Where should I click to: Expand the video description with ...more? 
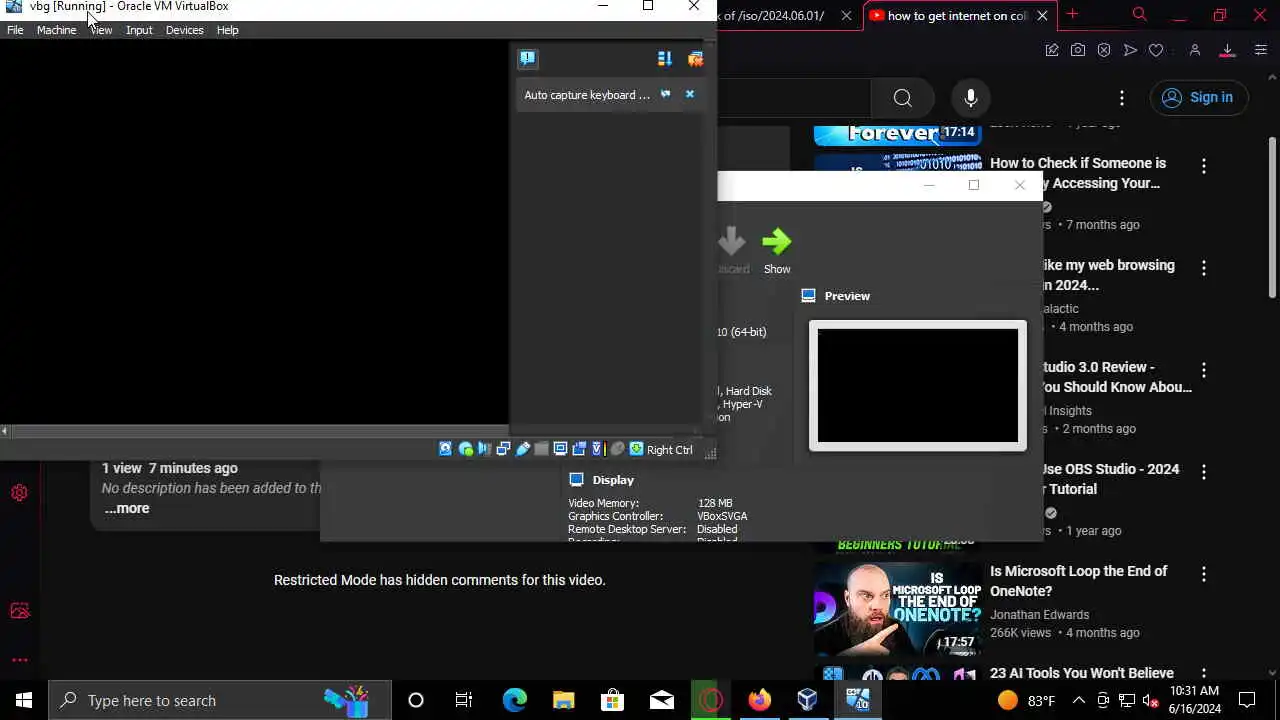(x=127, y=508)
